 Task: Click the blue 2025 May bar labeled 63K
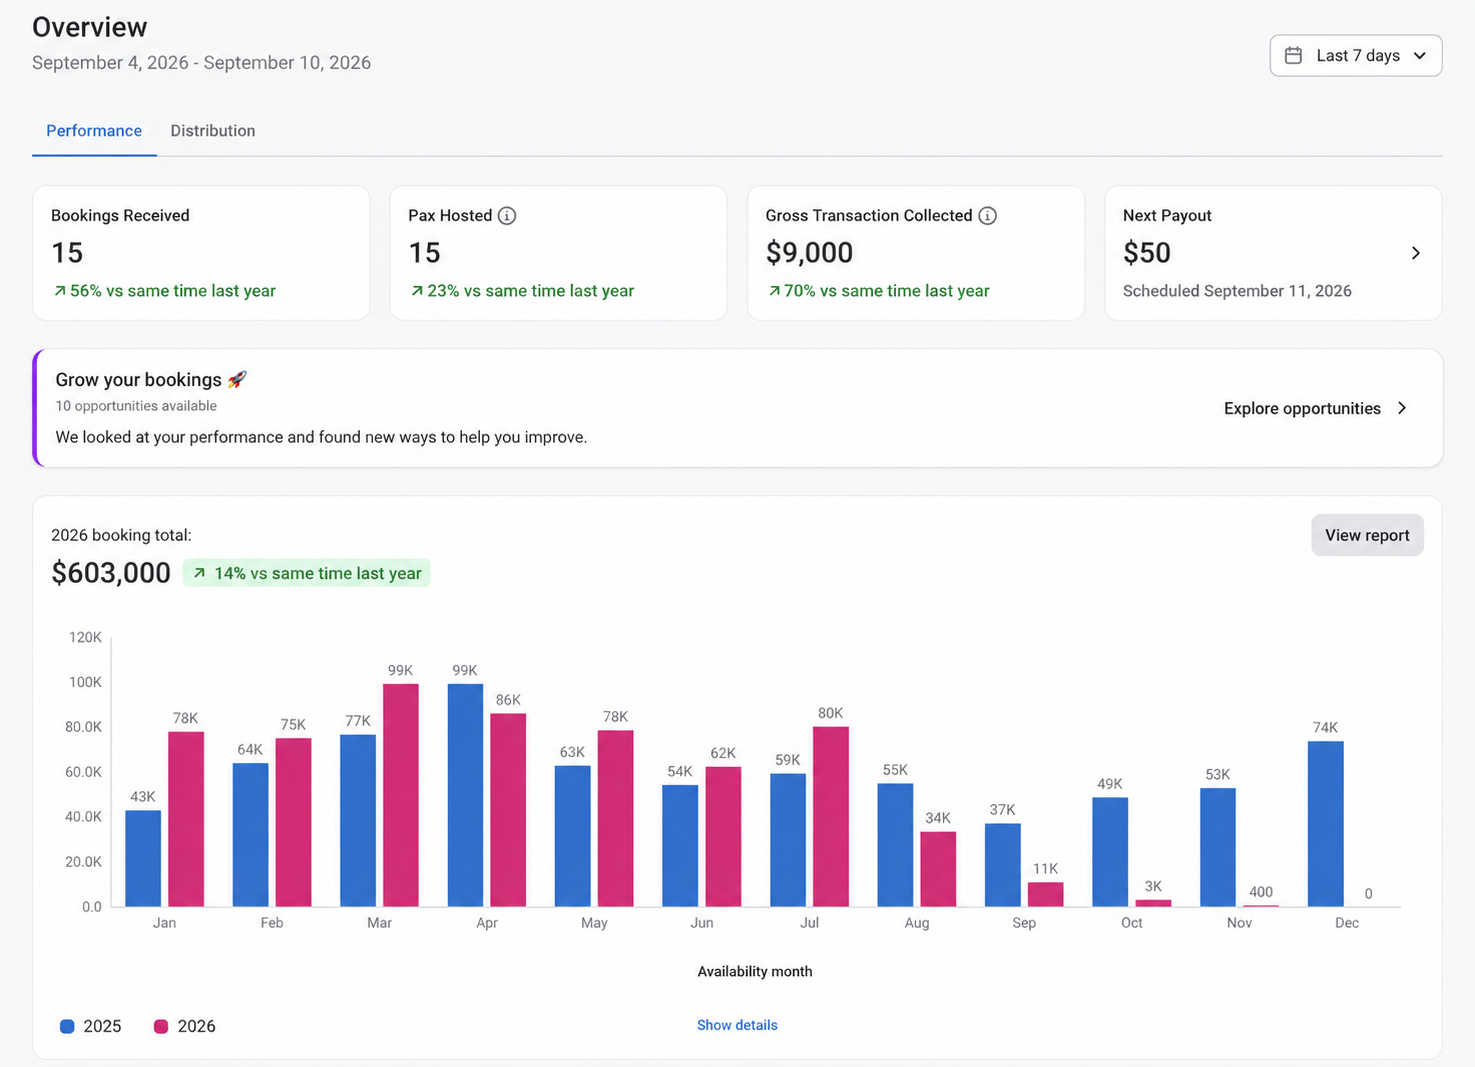[x=573, y=836]
